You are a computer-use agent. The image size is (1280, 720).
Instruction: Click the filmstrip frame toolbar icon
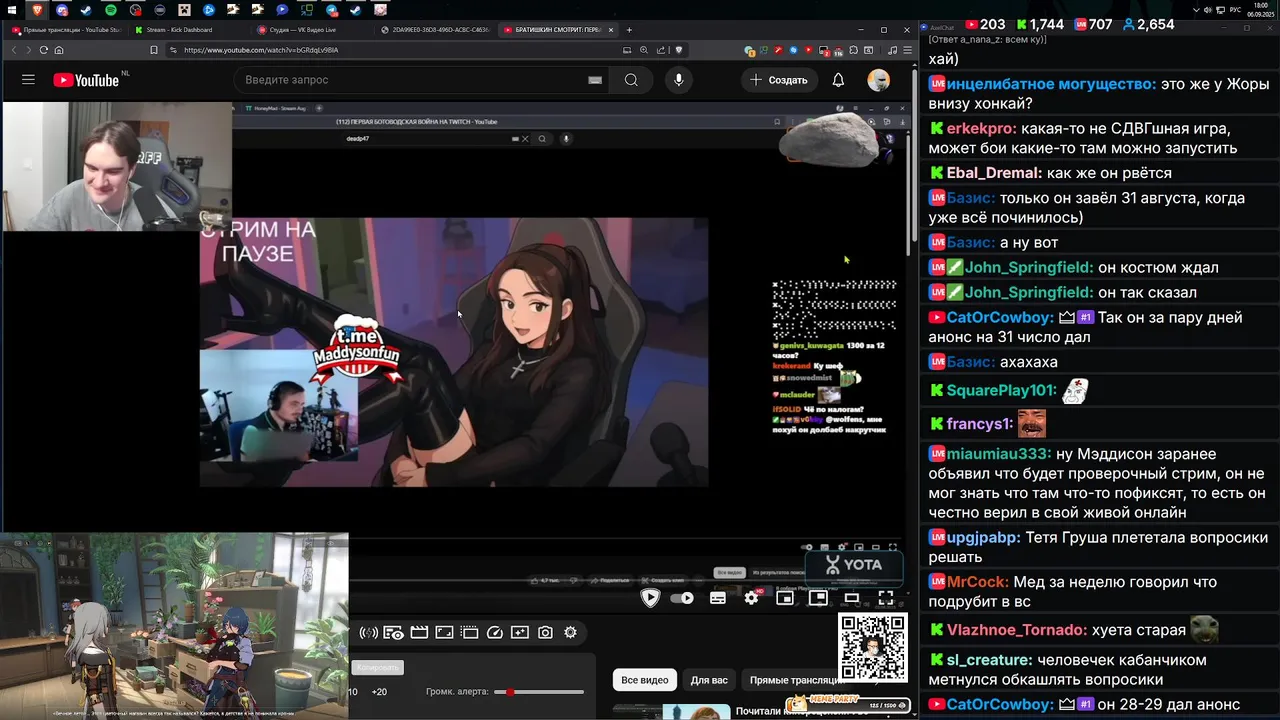point(469,632)
